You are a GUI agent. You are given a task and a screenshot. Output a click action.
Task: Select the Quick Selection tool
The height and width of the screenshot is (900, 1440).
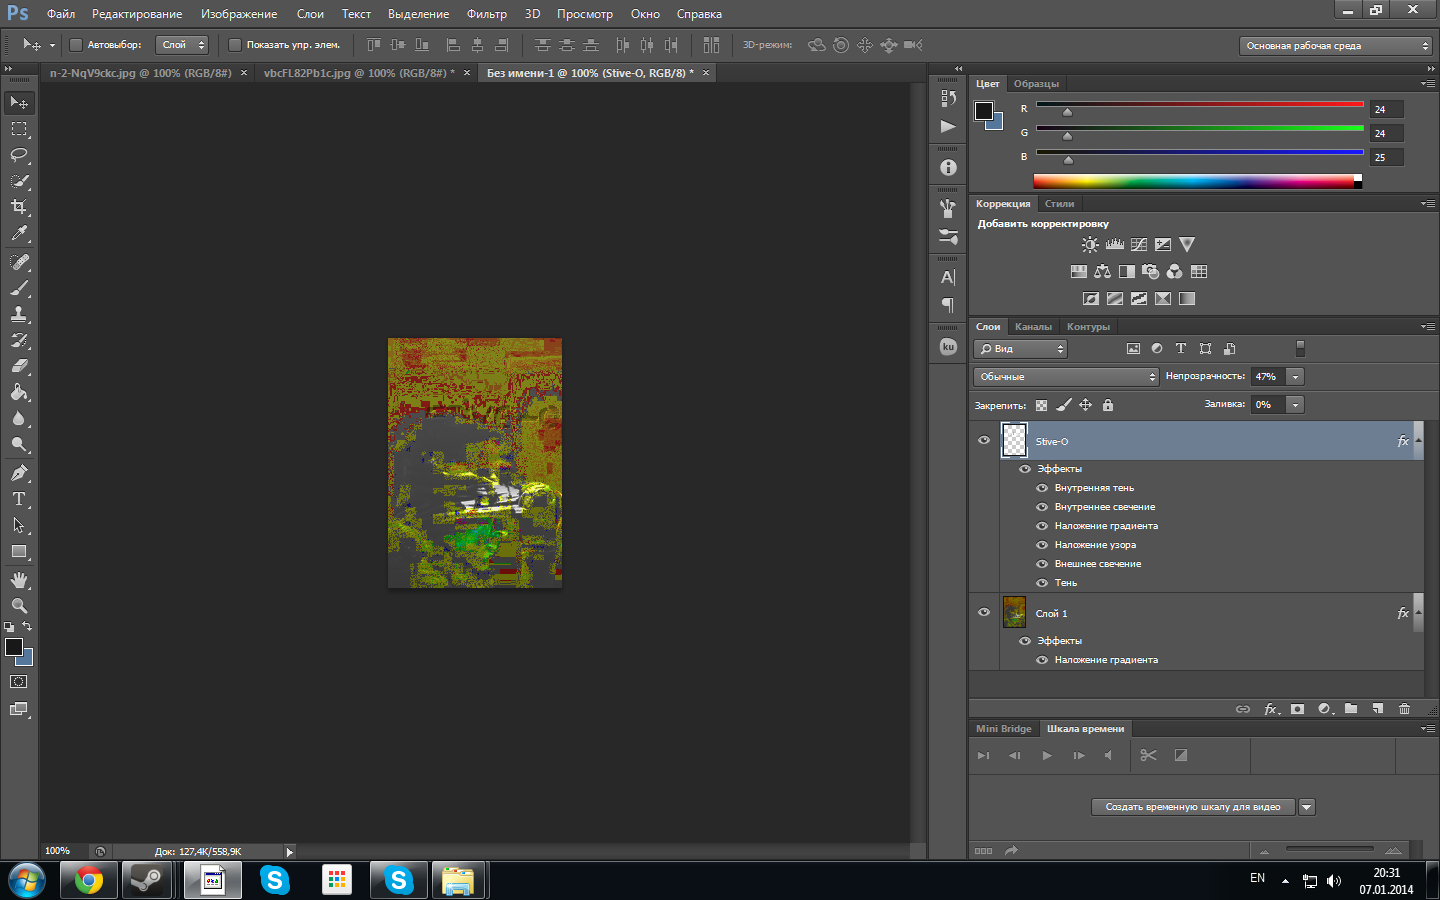pyautogui.click(x=19, y=181)
